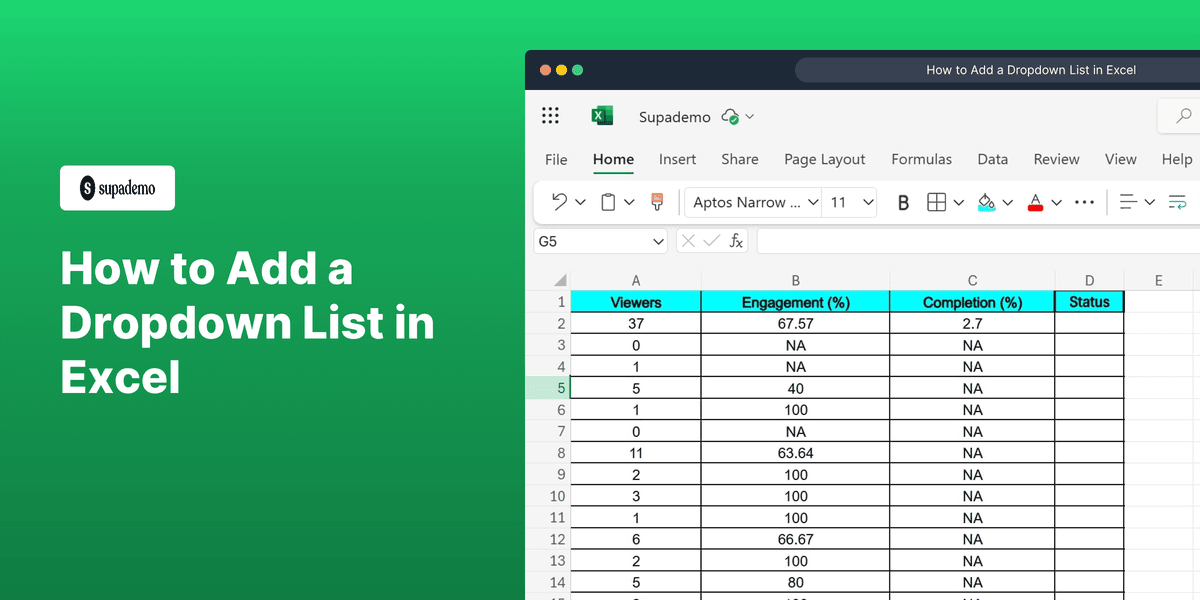The height and width of the screenshot is (600, 1200).
Task: Open the clipboard Paste icon
Action: pyautogui.click(x=608, y=202)
